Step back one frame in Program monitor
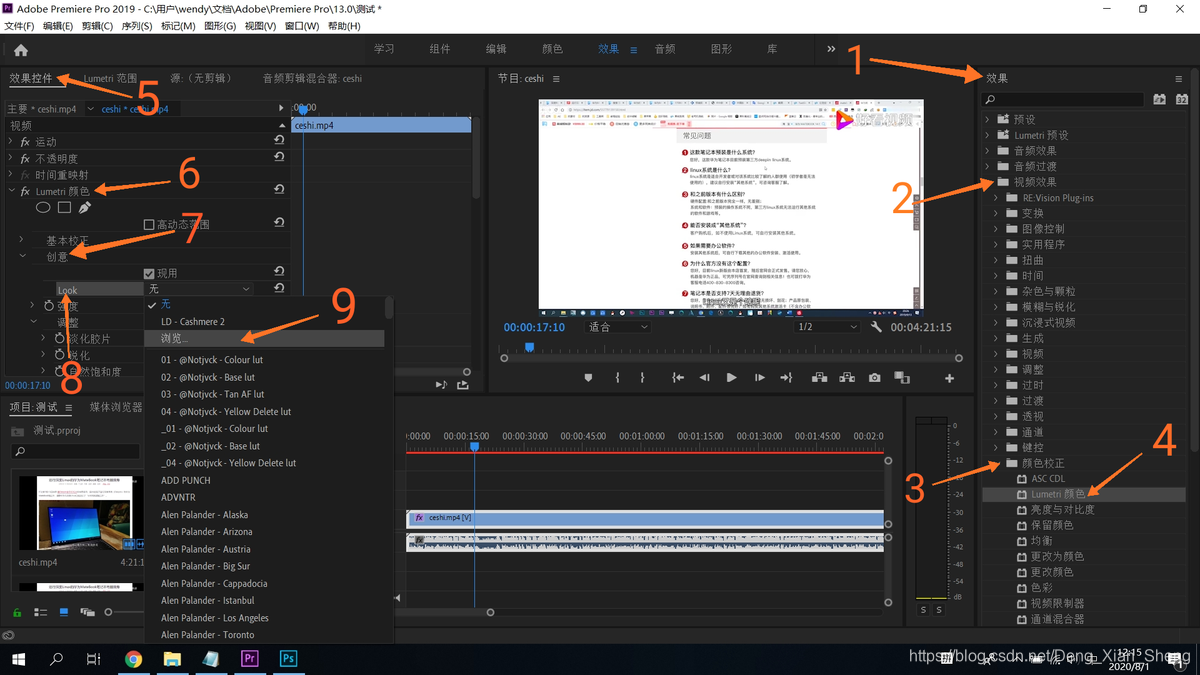Screen dimensions: 1200x675 [705, 378]
